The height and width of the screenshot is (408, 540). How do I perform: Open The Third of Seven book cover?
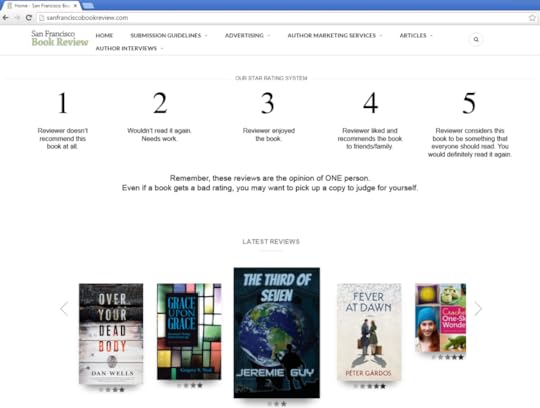[x=277, y=333]
